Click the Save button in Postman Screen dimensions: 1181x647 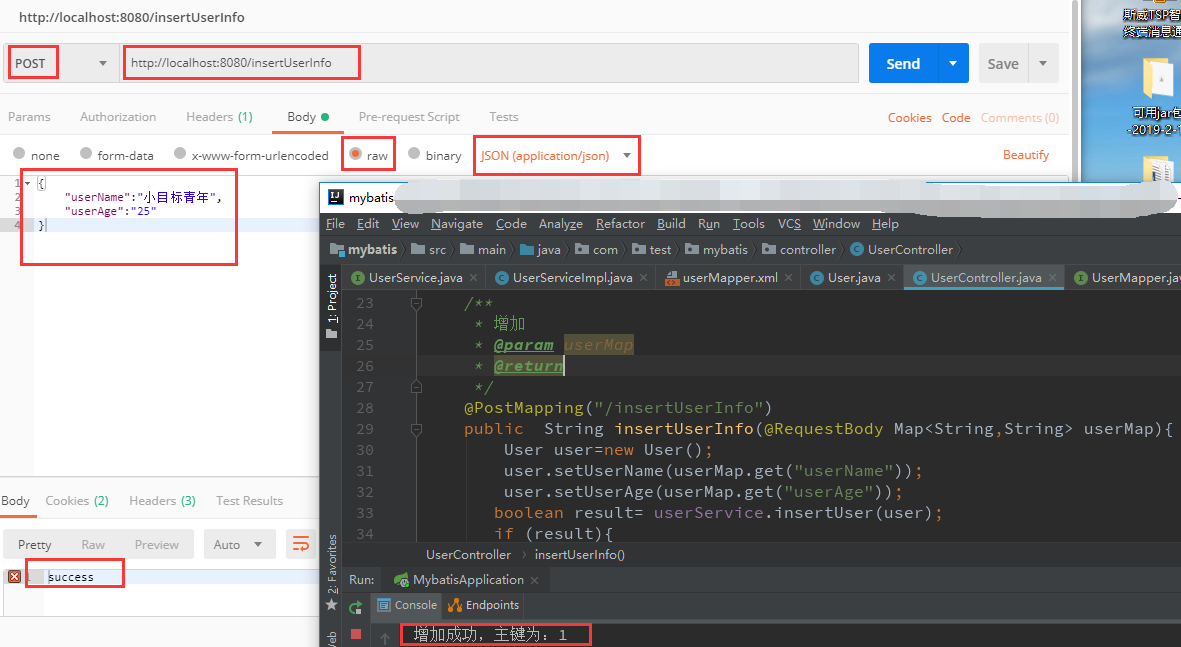[x=1002, y=64]
